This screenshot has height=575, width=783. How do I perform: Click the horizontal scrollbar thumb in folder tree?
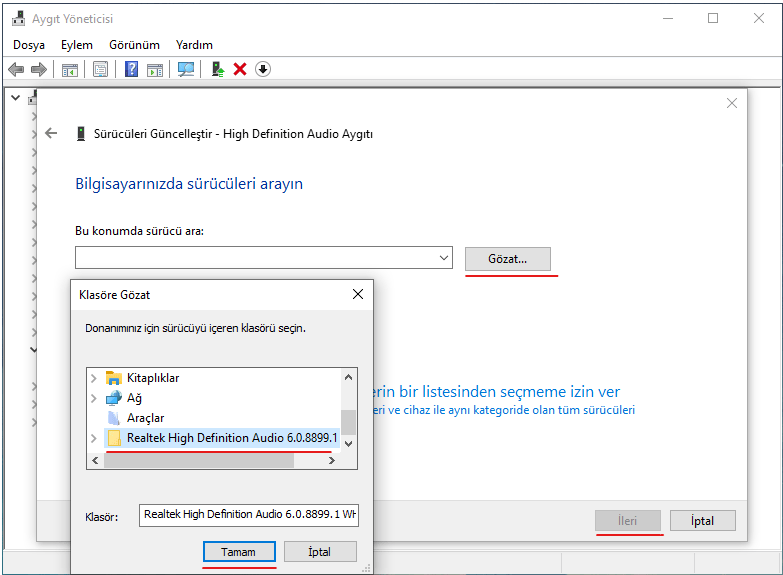click(x=199, y=461)
